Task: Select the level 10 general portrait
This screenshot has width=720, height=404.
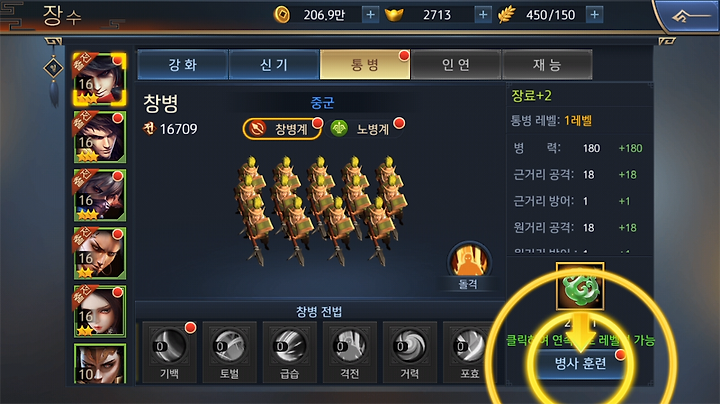Action: coord(100,364)
